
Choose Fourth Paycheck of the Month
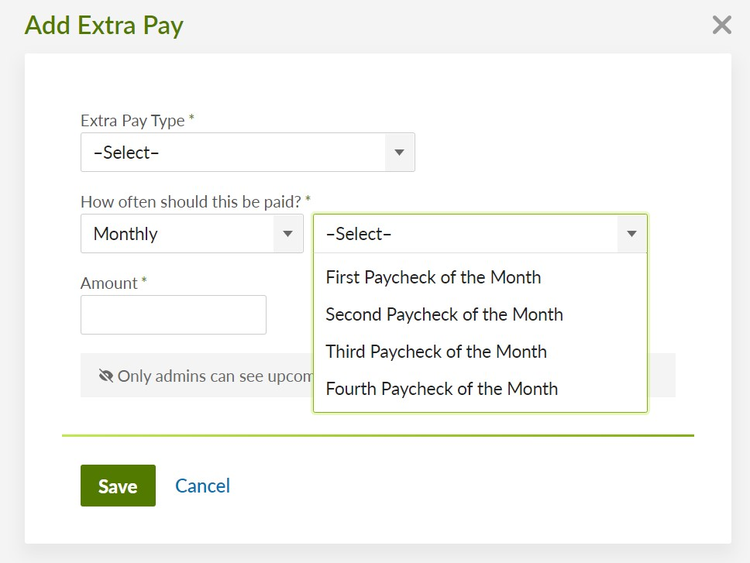tap(480, 389)
